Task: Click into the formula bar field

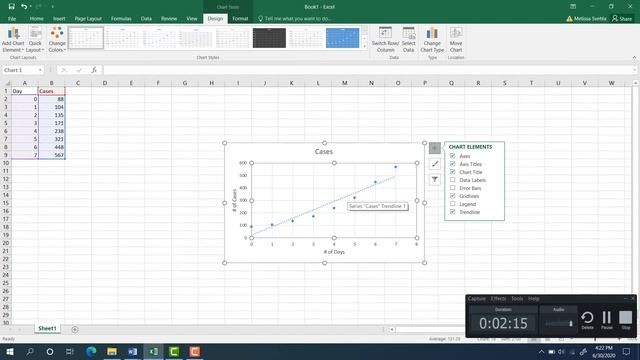Action: click(367, 70)
